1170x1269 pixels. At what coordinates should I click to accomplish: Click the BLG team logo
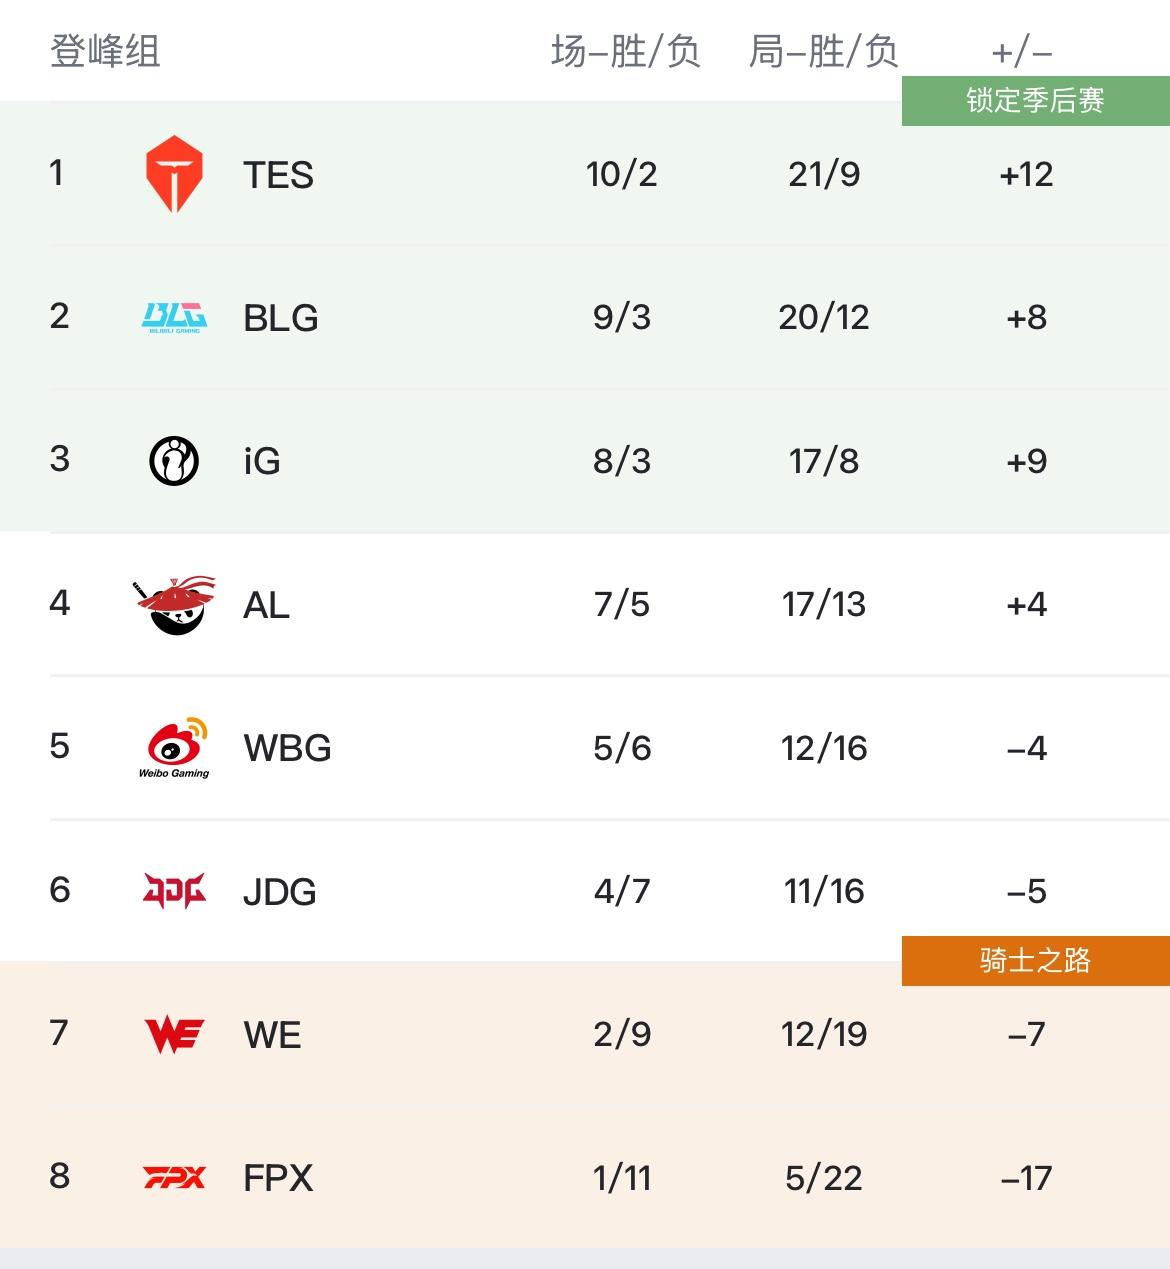[x=174, y=317]
